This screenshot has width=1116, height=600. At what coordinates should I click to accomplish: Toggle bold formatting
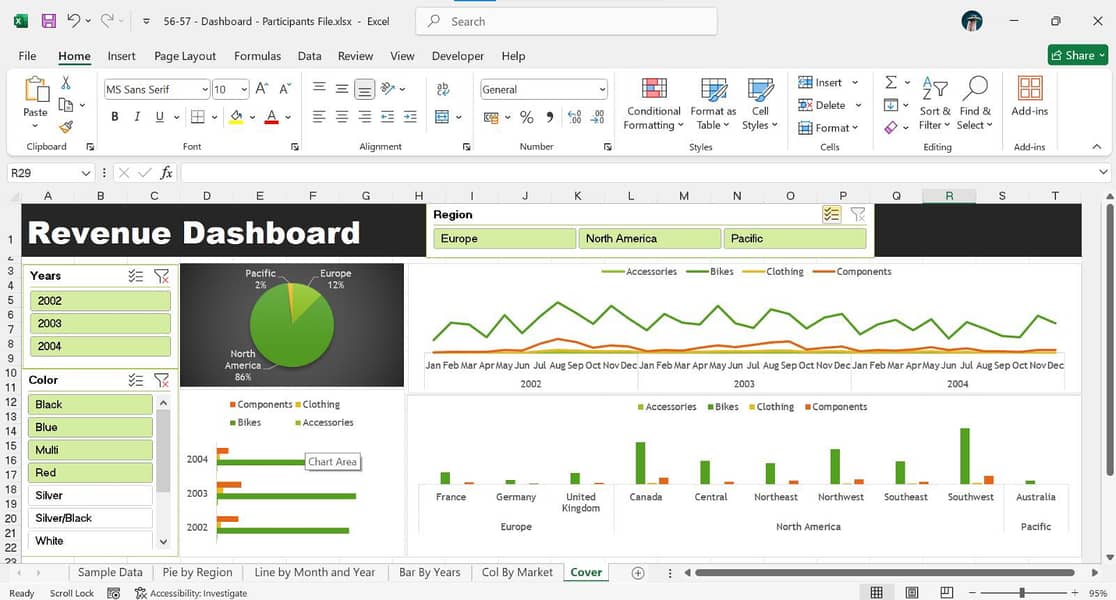(115, 117)
